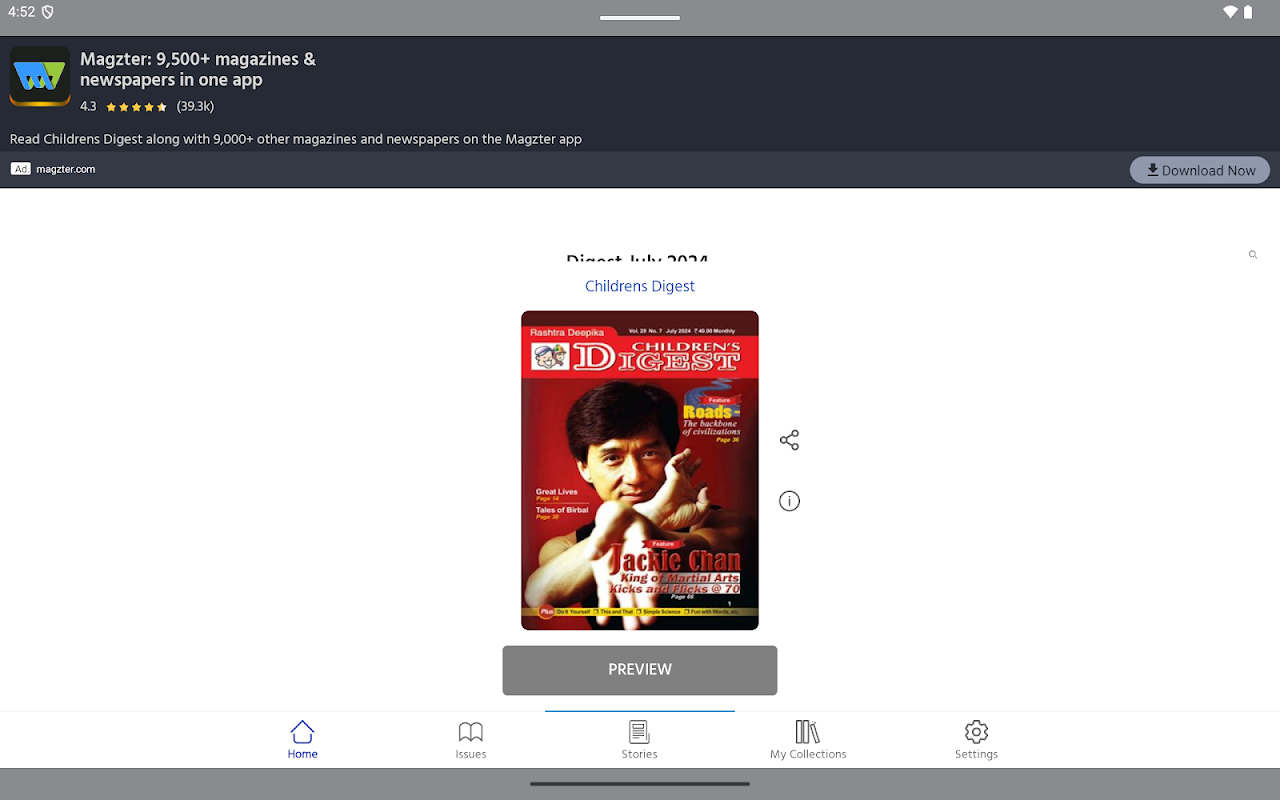The height and width of the screenshot is (800, 1280).
Task: Tap the magzter.com ad domain text
Action: (x=66, y=169)
